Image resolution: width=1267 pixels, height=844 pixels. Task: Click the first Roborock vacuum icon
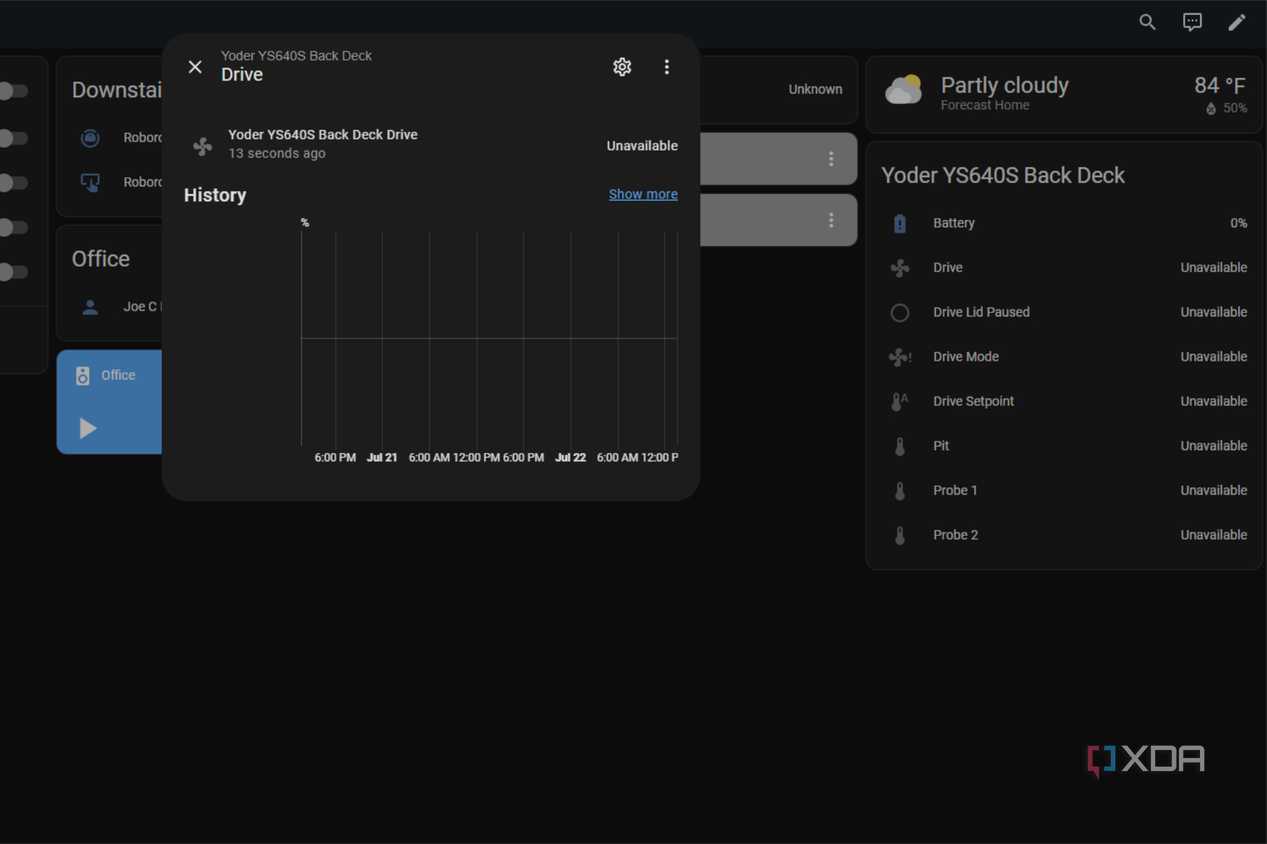coord(90,137)
